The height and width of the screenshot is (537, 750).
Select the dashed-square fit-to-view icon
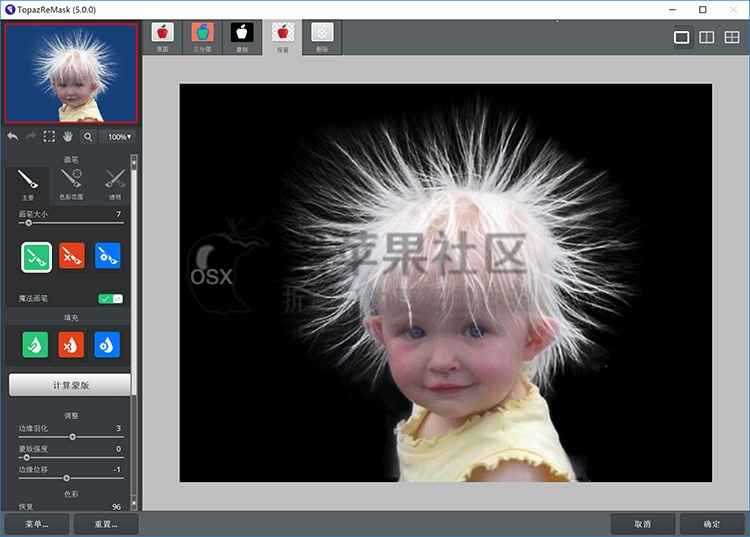[x=49, y=137]
